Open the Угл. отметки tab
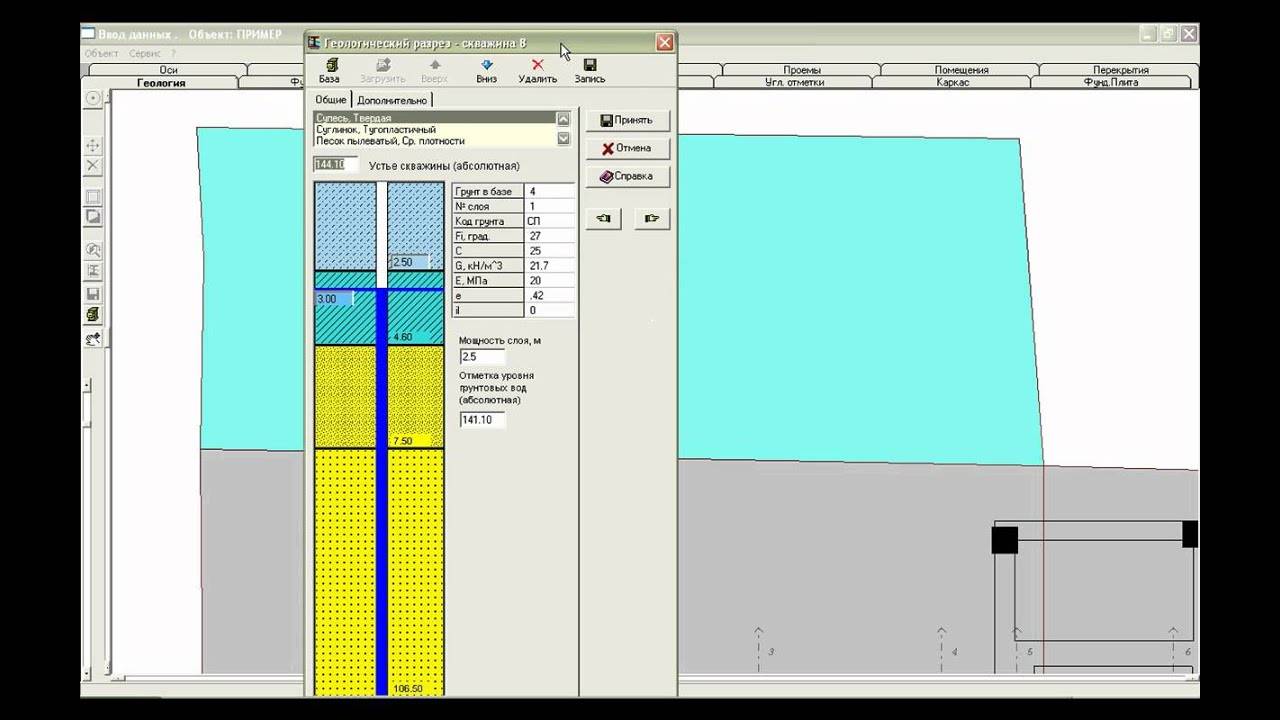Image resolution: width=1280 pixels, height=720 pixels. click(x=794, y=83)
